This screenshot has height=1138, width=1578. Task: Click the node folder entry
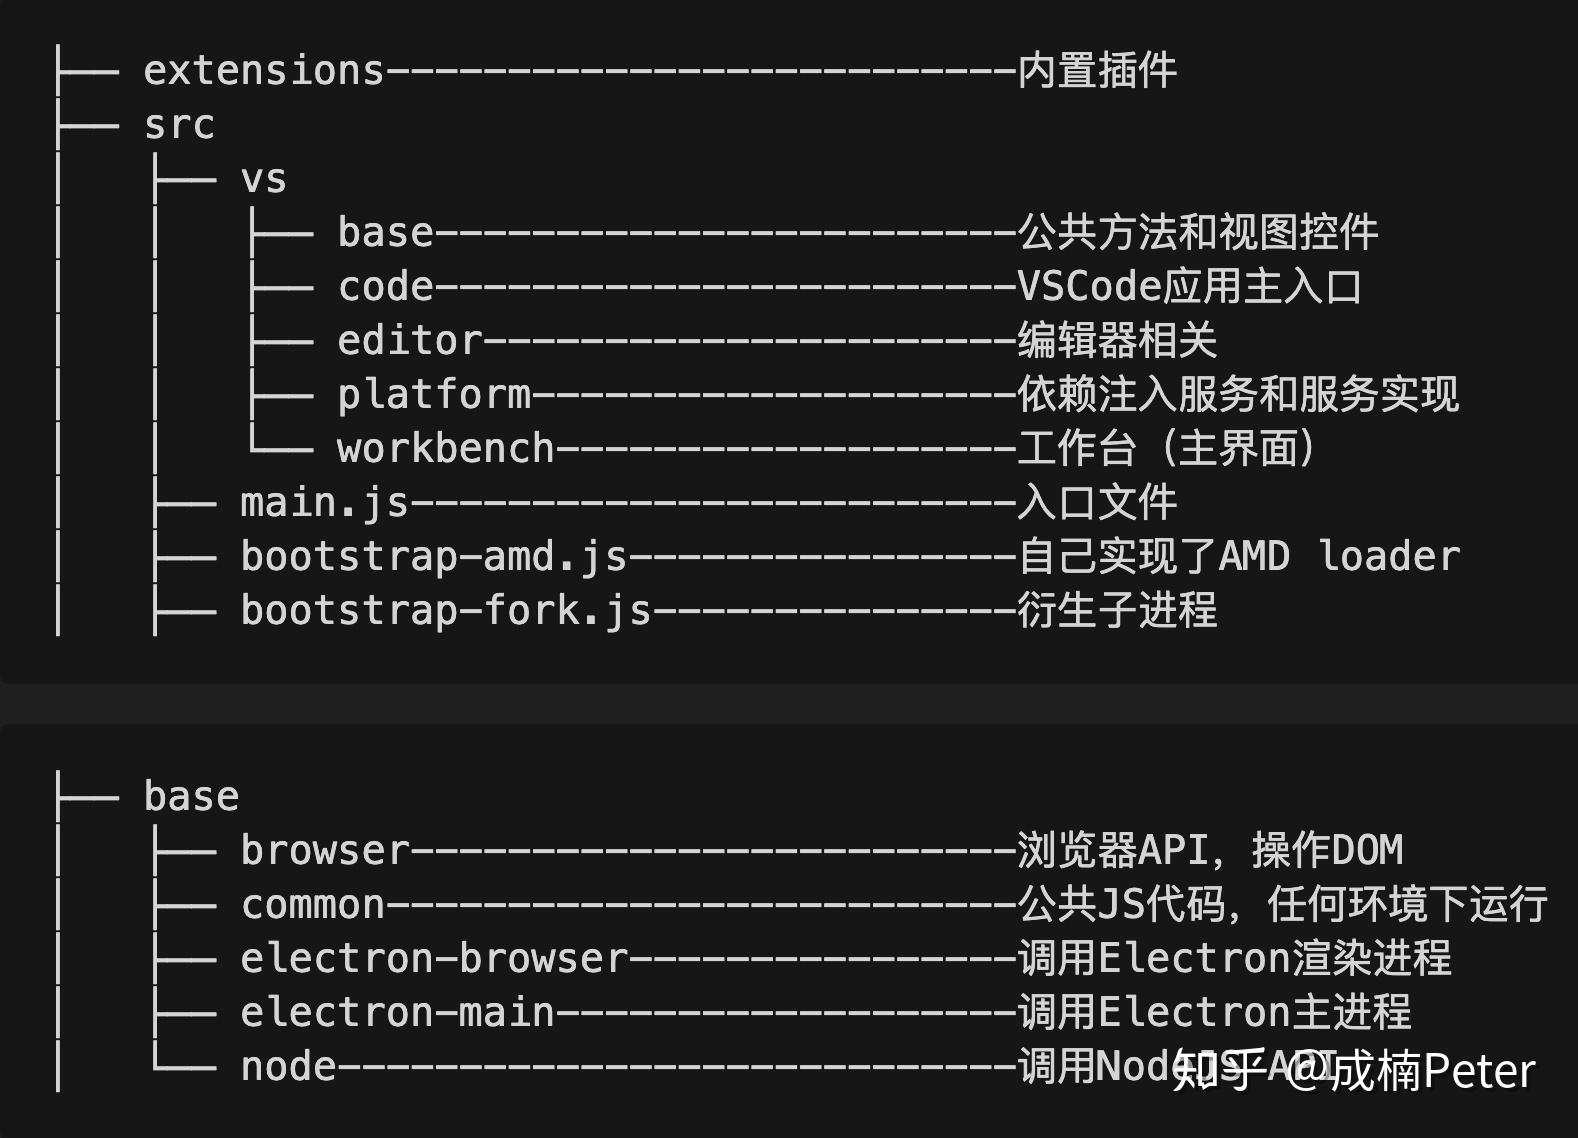point(288,1067)
